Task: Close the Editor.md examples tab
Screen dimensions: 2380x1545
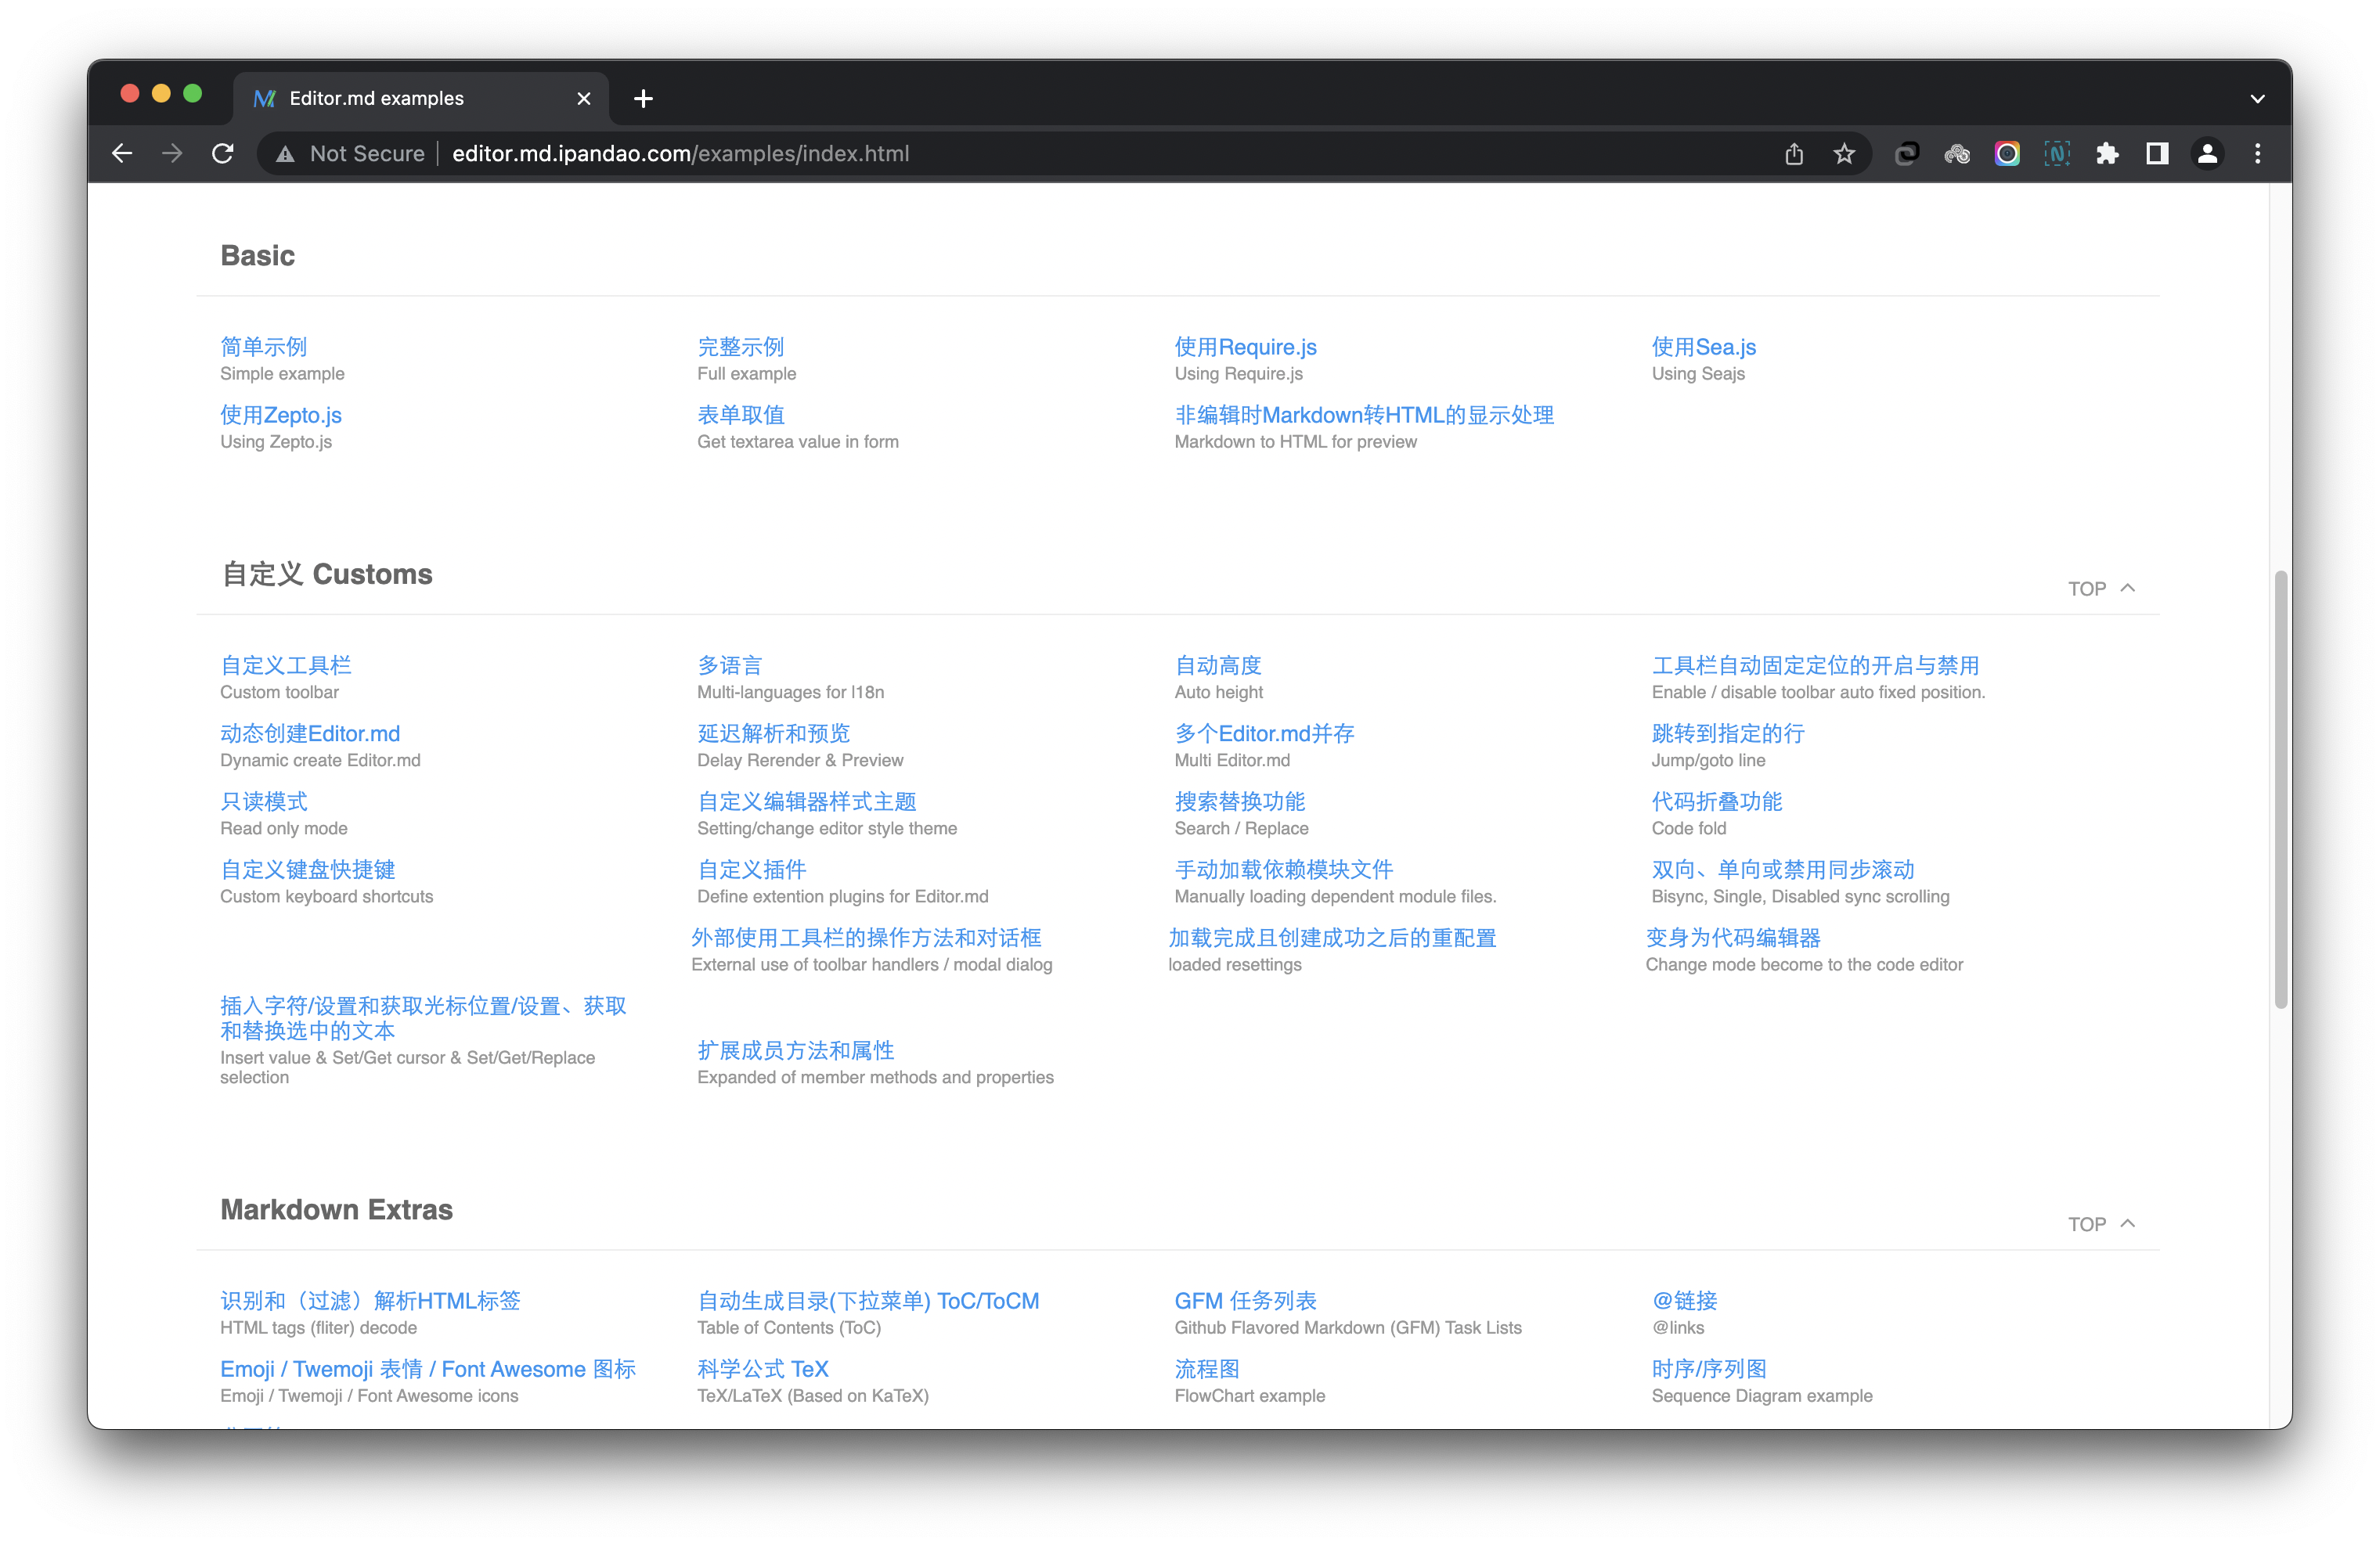Action: (584, 98)
